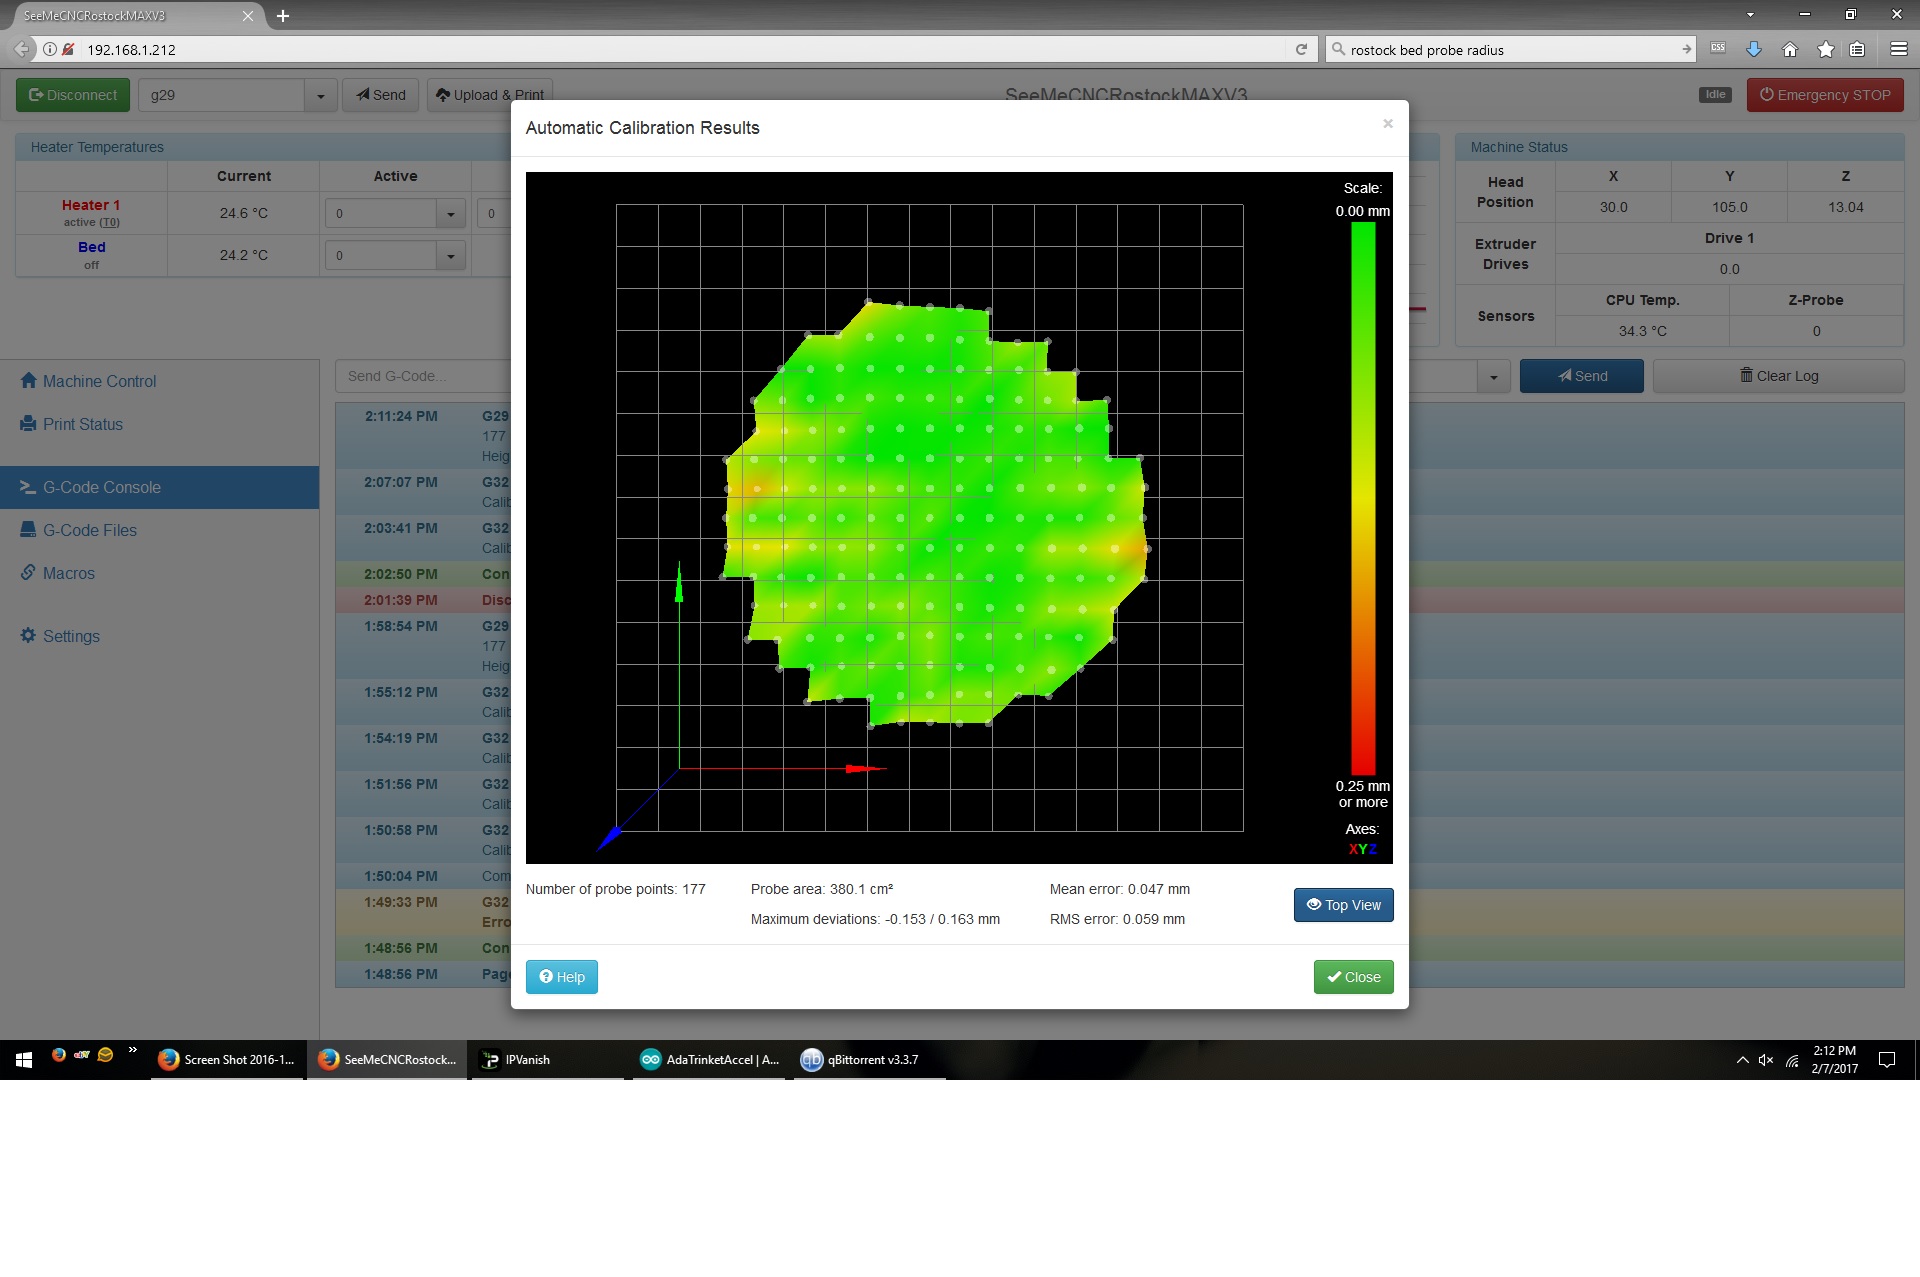Click the color scale gradient bar
1920x1277 pixels.
(1362, 498)
